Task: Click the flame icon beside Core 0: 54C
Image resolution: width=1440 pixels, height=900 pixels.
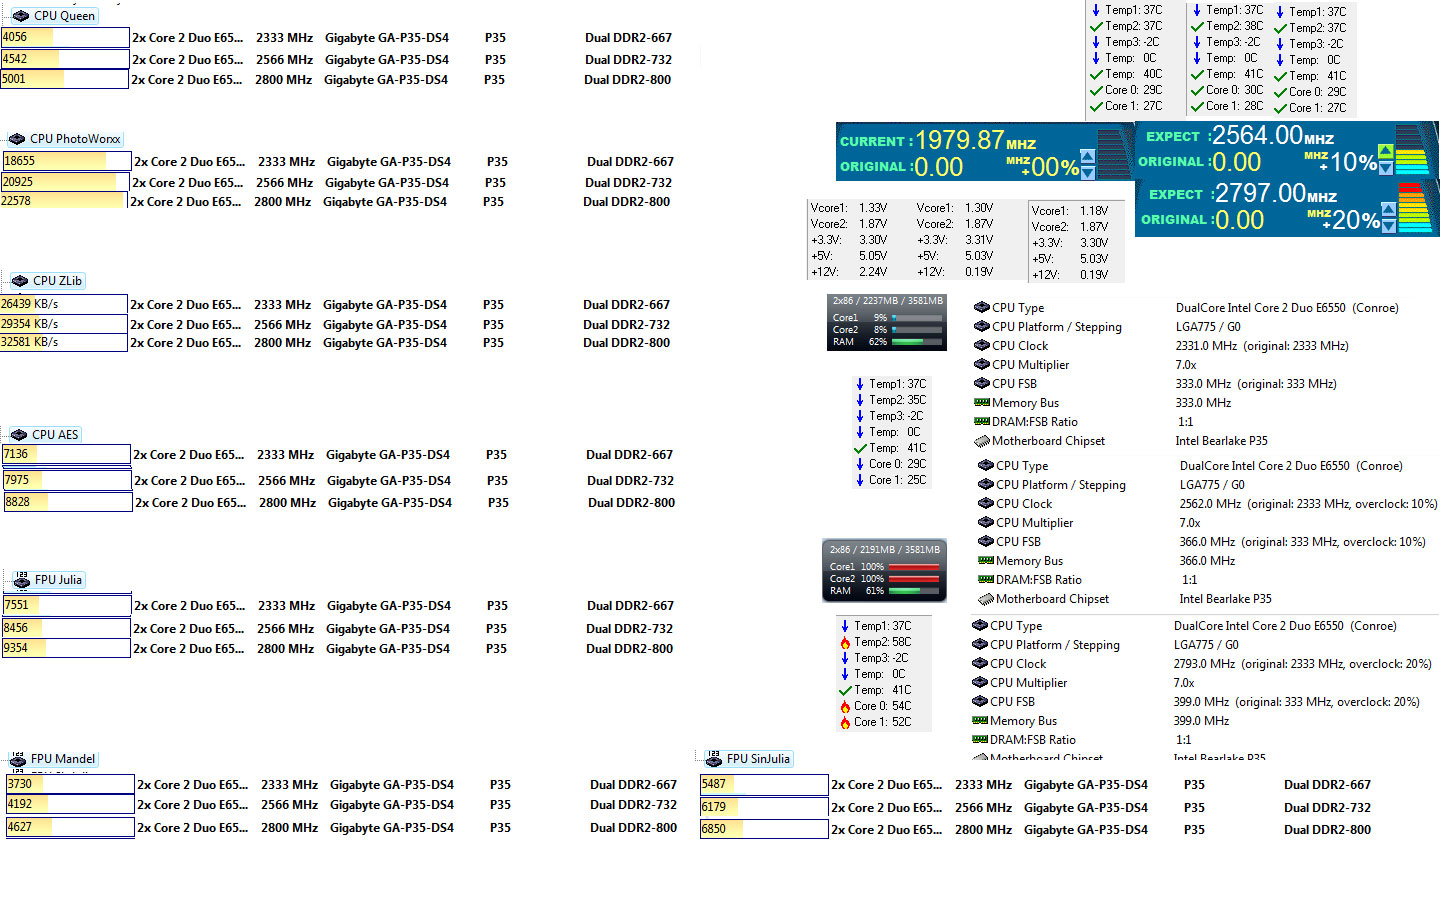Action: coord(845,706)
